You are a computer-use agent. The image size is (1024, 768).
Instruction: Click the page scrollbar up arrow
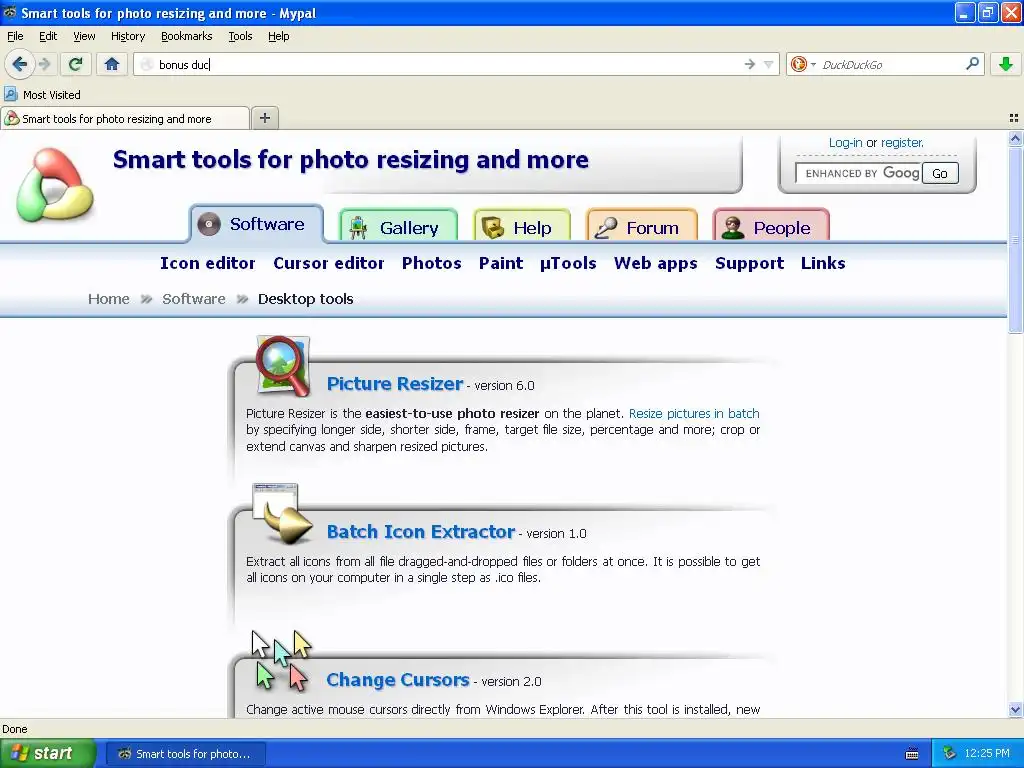click(1015, 138)
